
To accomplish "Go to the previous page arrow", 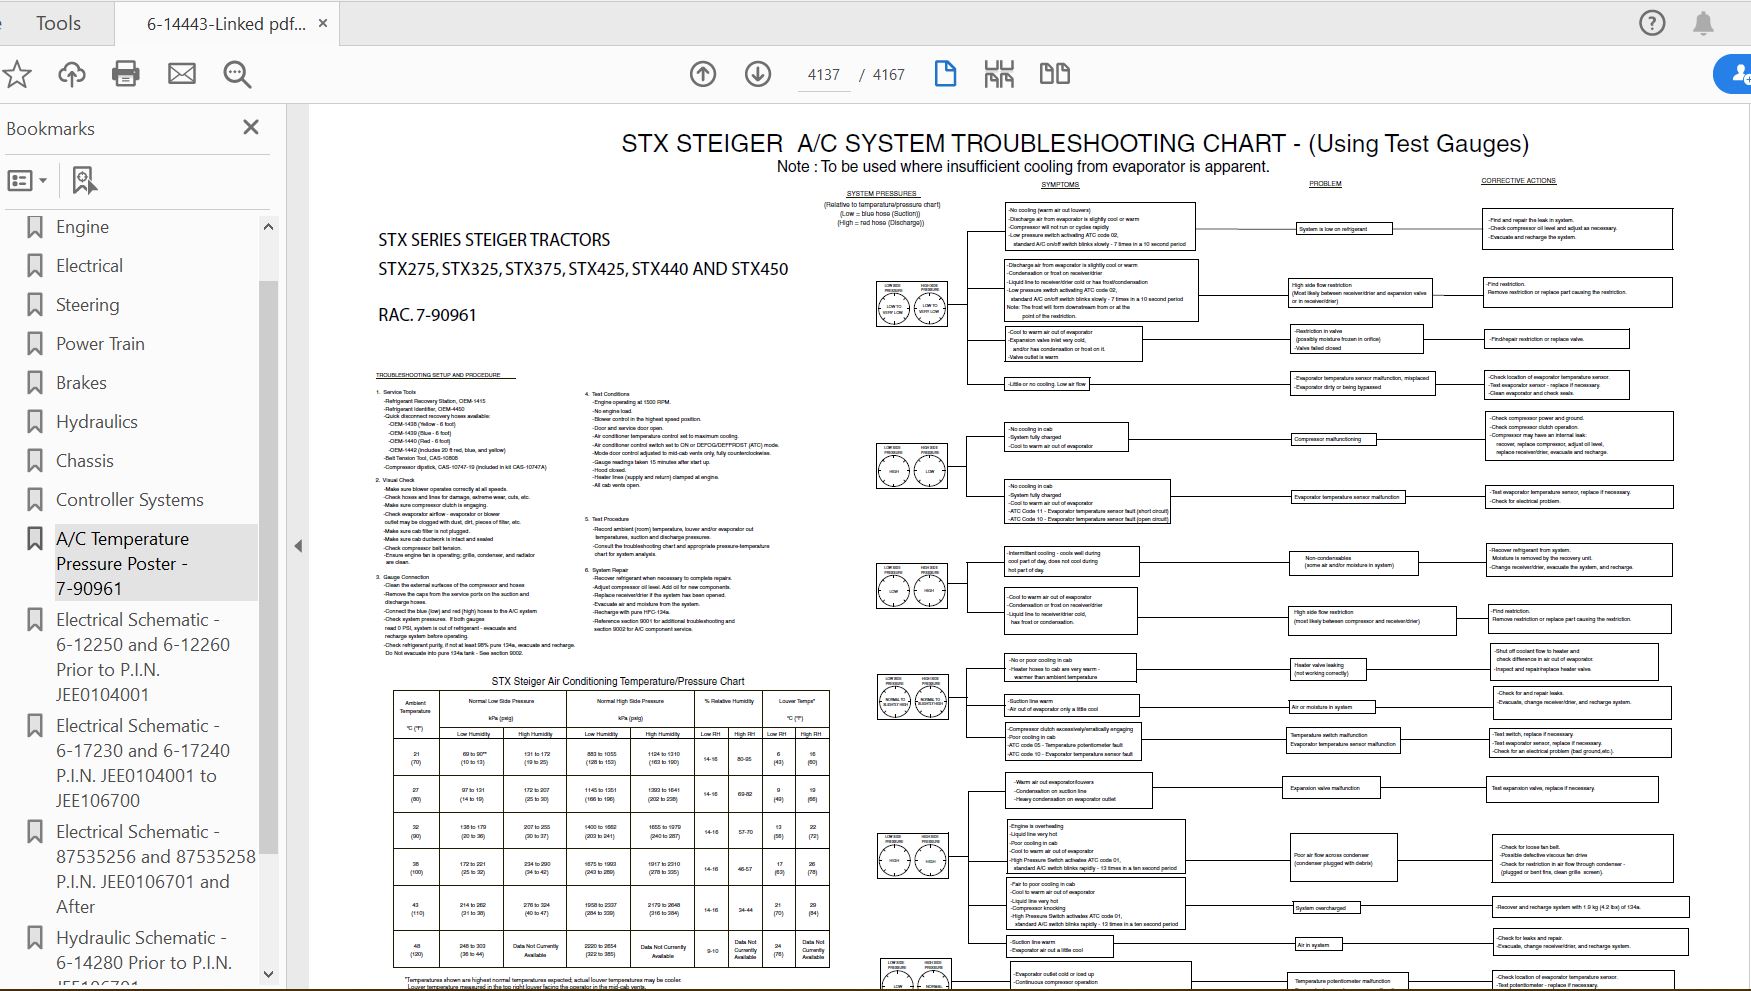I will (x=703, y=74).
